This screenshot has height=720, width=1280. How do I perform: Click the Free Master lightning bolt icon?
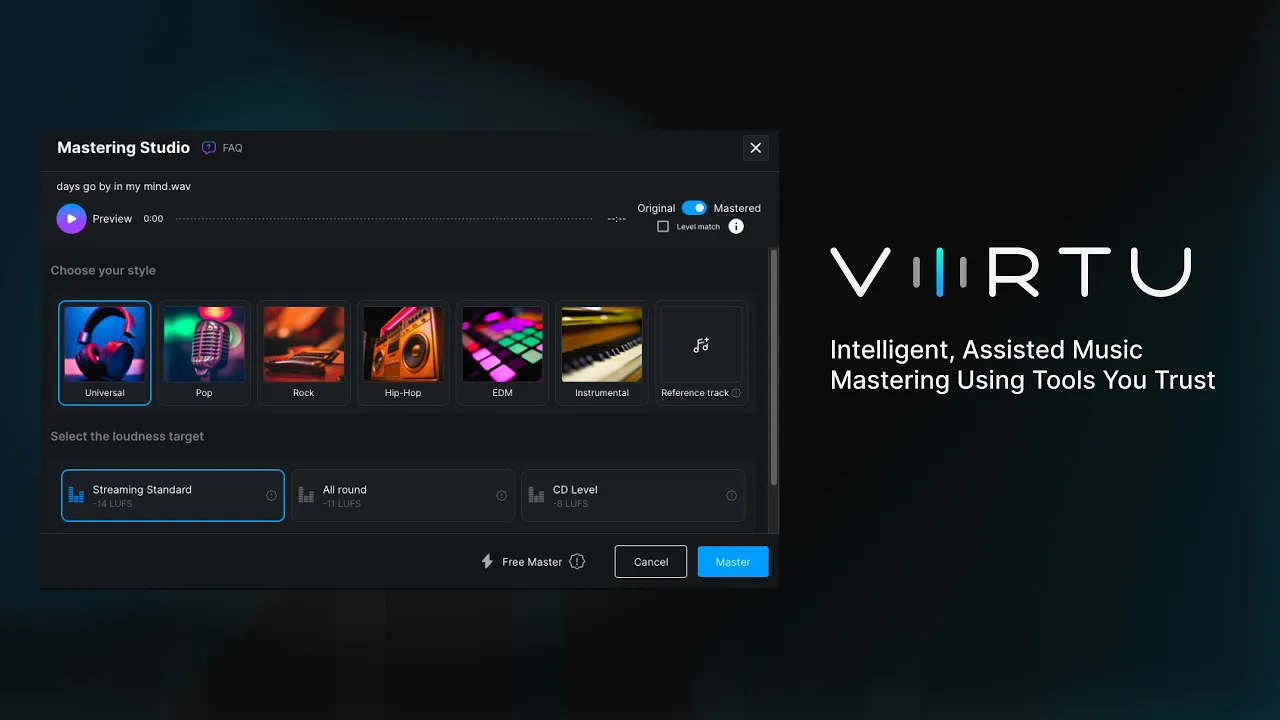[x=487, y=562]
